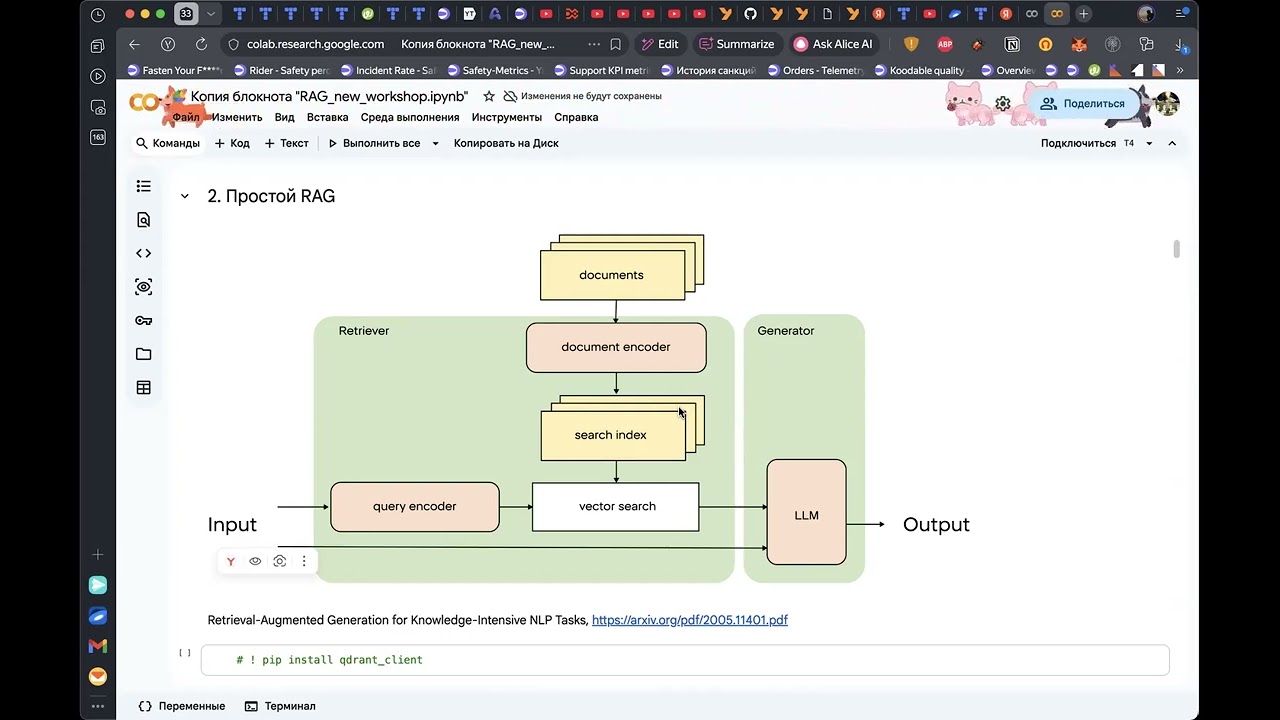Open the table of contents sidebar panel

click(144, 186)
